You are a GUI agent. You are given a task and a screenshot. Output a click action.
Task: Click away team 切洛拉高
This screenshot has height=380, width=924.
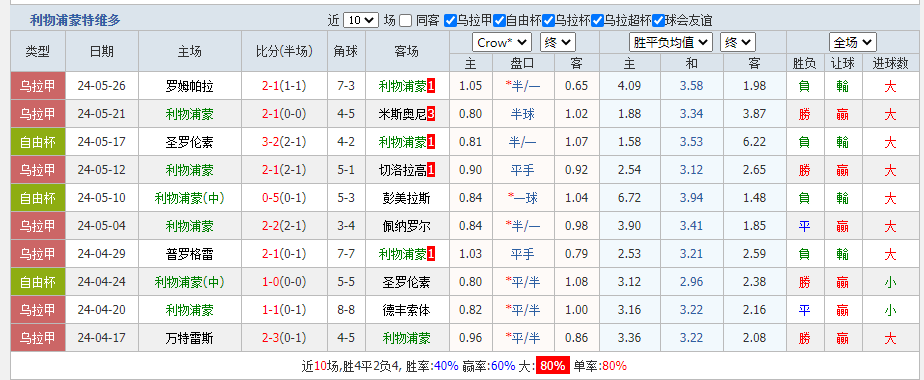pyautogui.click(x=402, y=170)
